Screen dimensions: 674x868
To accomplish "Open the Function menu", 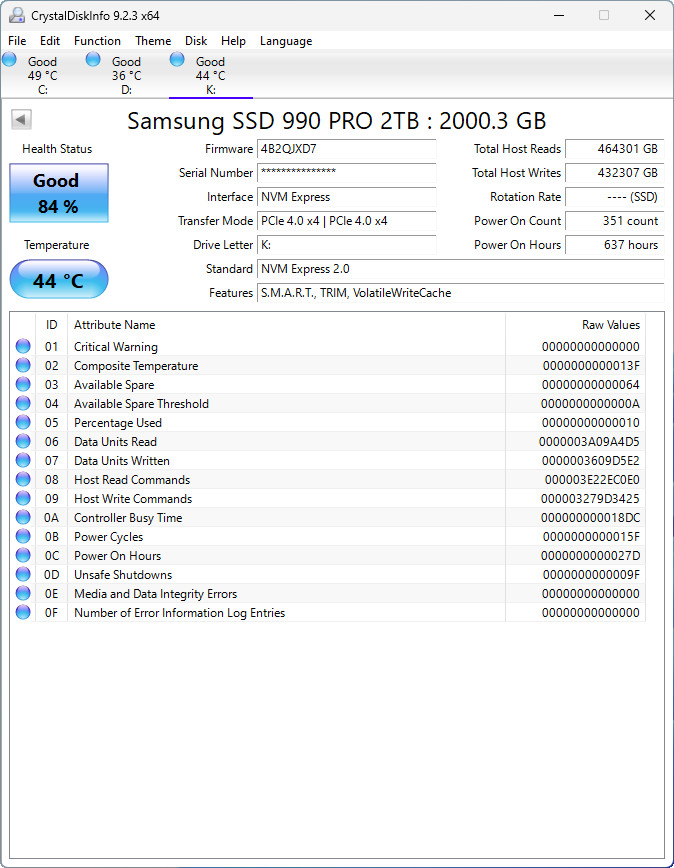I will click(x=97, y=41).
